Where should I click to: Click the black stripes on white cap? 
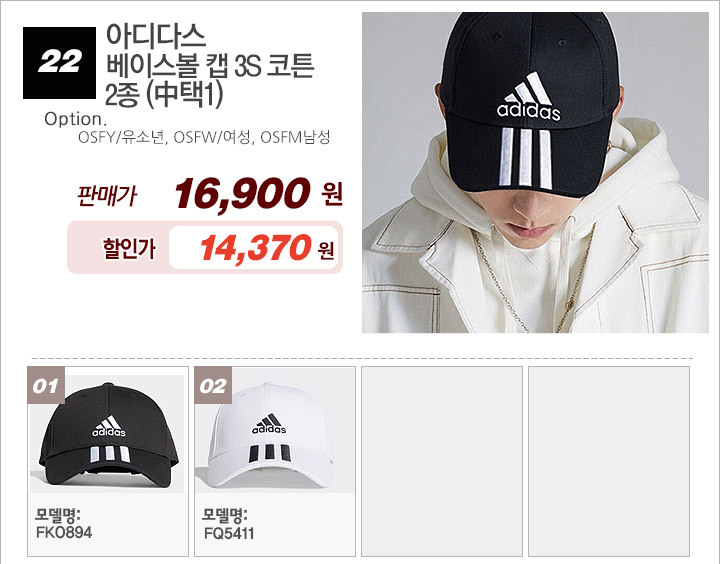click(x=270, y=453)
